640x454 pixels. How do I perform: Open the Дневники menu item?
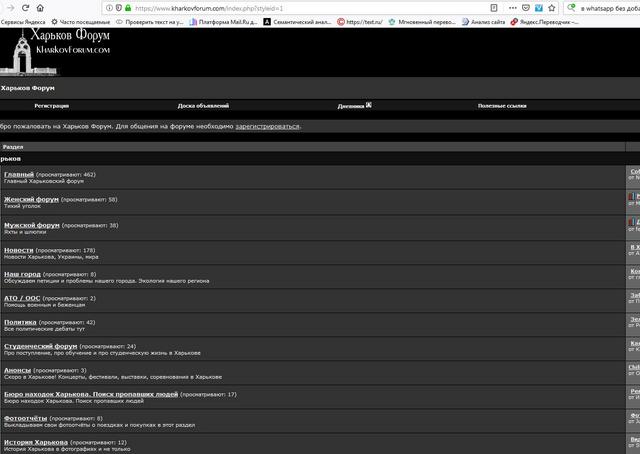(351, 106)
